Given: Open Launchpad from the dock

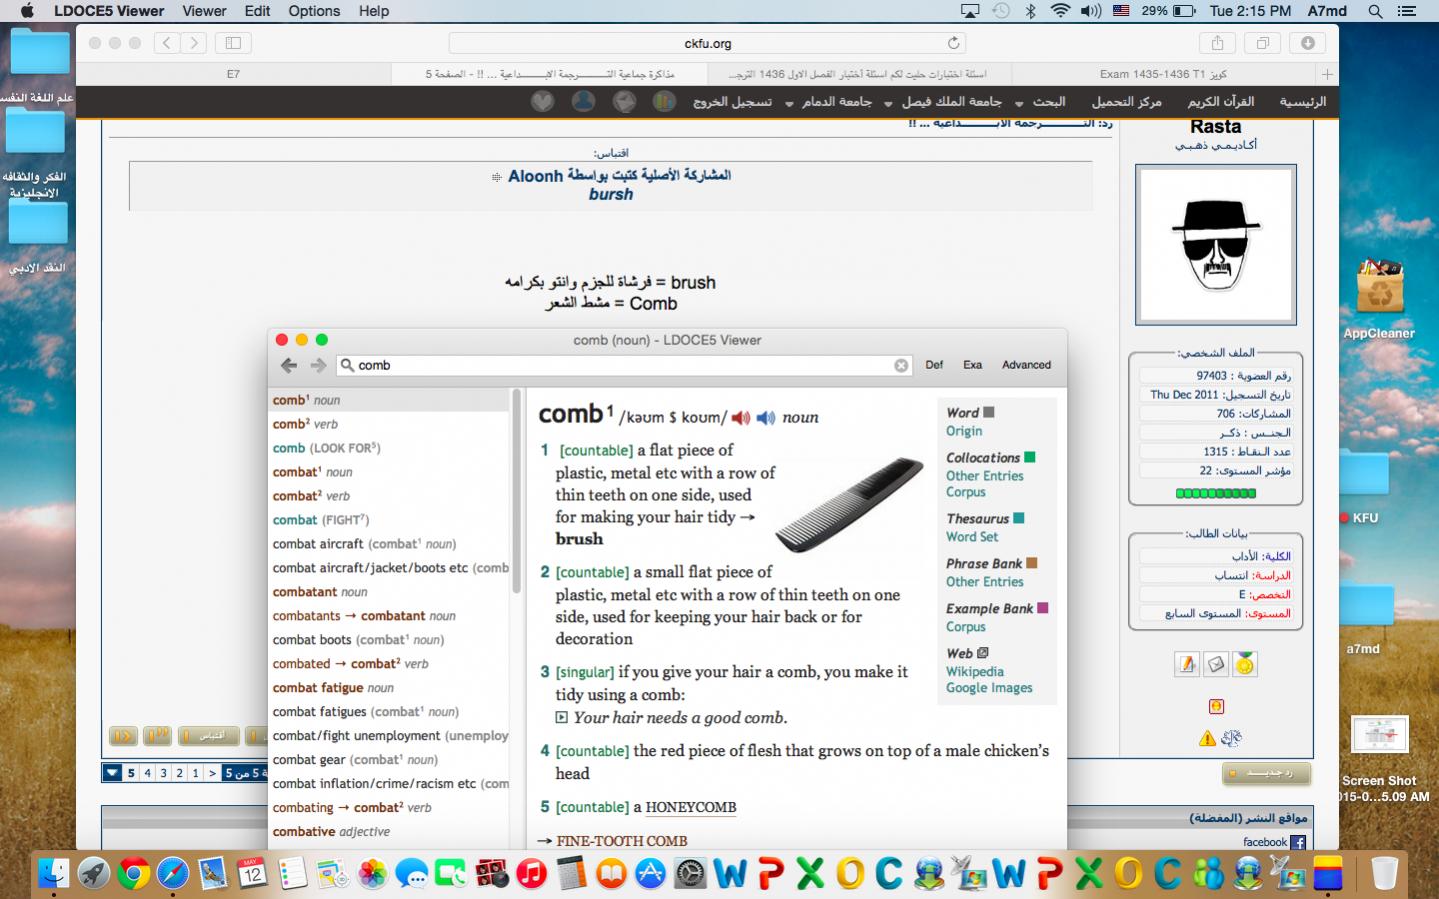Looking at the screenshot, I should 93,874.
